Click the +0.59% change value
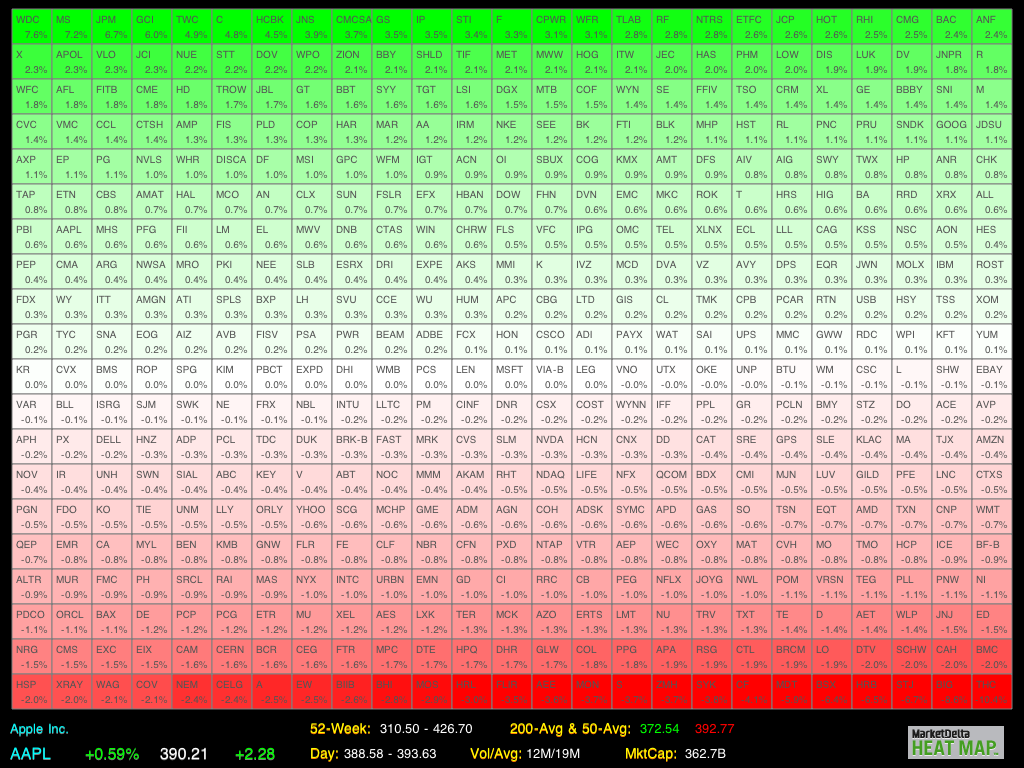Image resolution: width=1024 pixels, height=768 pixels. [112, 754]
